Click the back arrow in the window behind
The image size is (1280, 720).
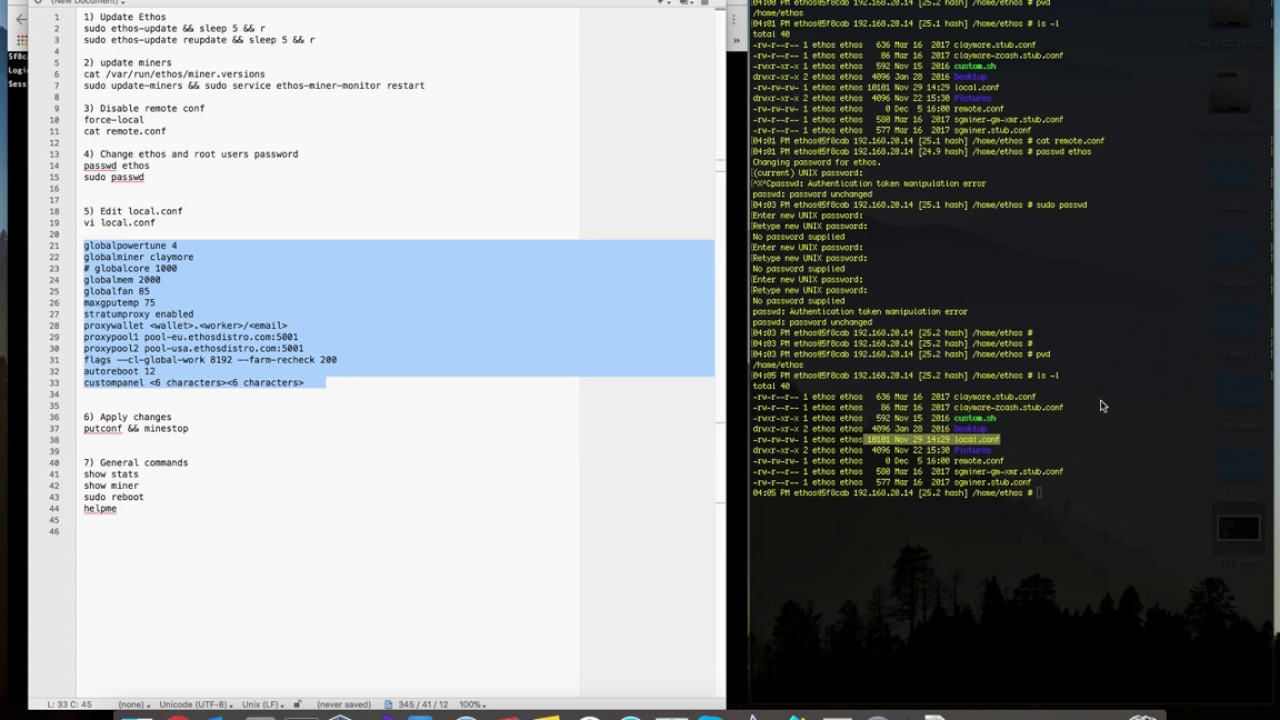(21, 19)
